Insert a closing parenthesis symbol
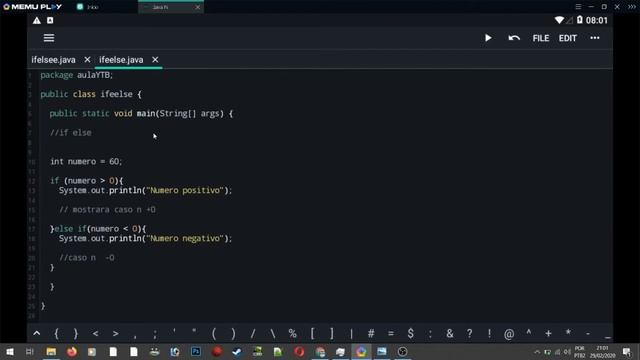 point(233,333)
